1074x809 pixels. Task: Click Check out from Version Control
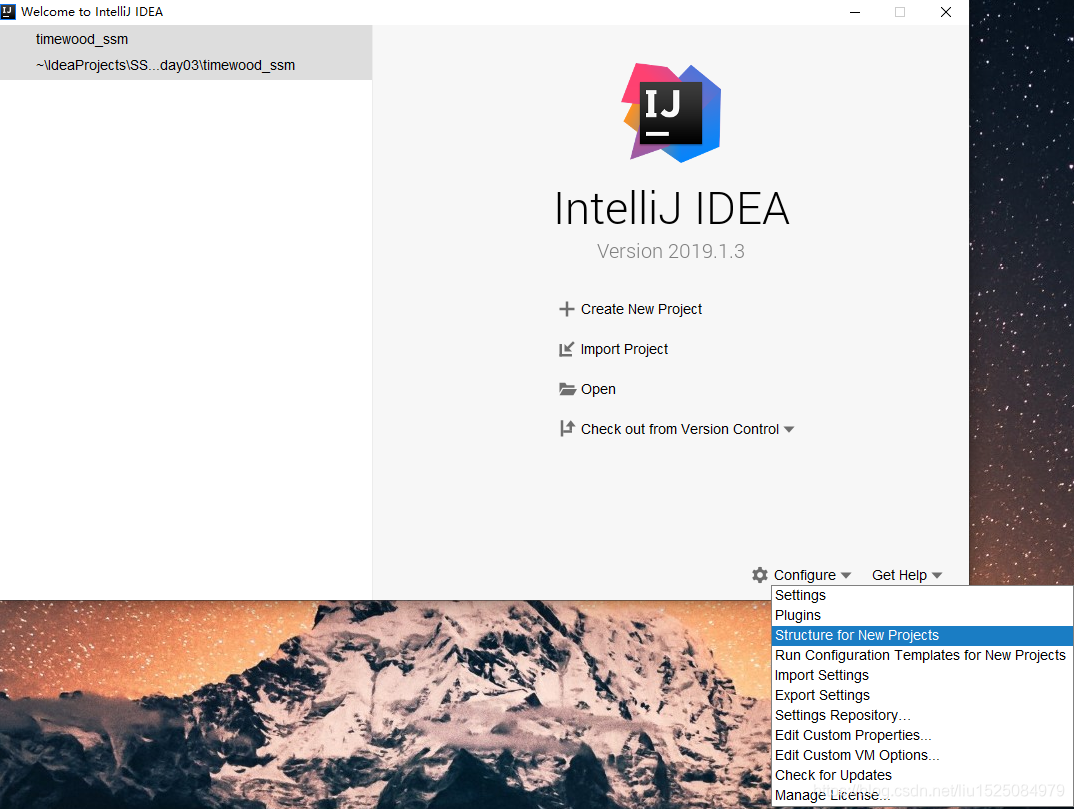679,429
